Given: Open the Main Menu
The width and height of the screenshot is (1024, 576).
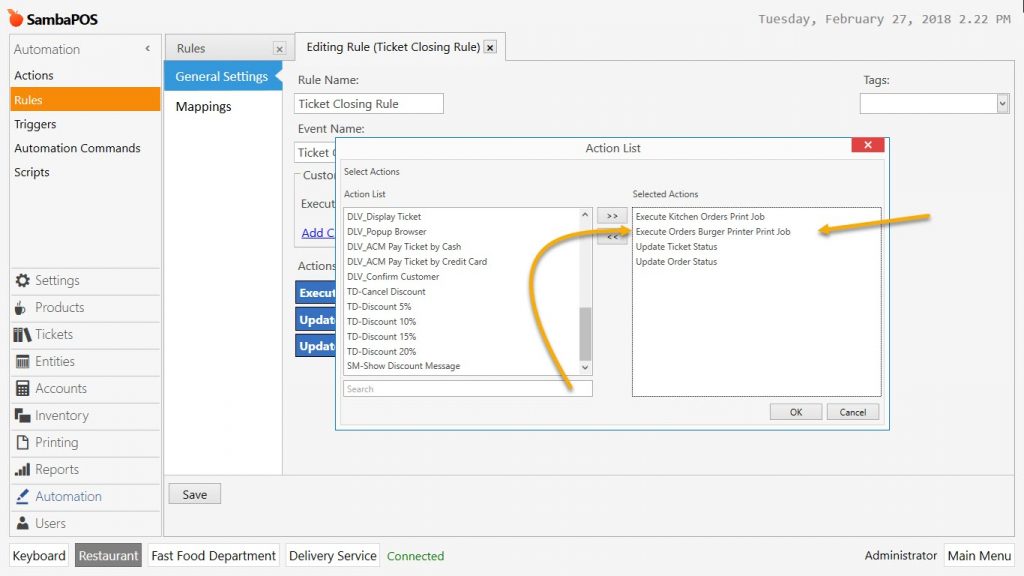Looking at the screenshot, I should pos(979,556).
